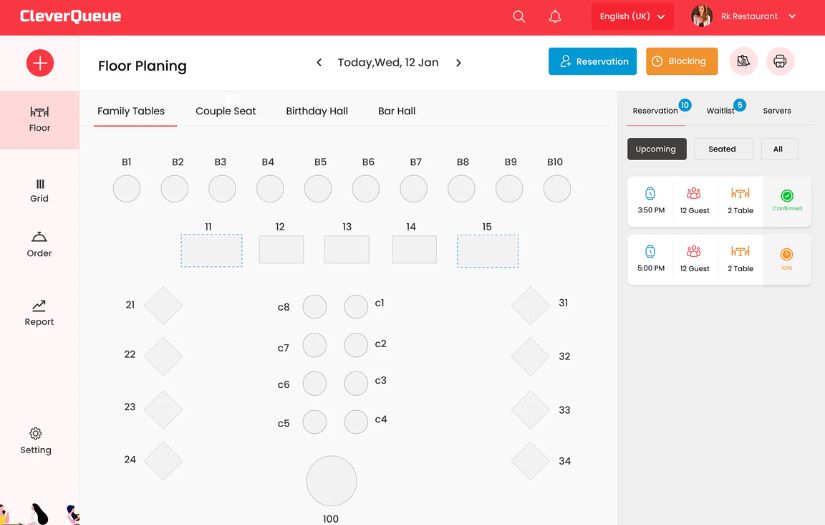Image resolution: width=825 pixels, height=525 pixels.
Task: Click the map layout icon button
Action: click(743, 62)
